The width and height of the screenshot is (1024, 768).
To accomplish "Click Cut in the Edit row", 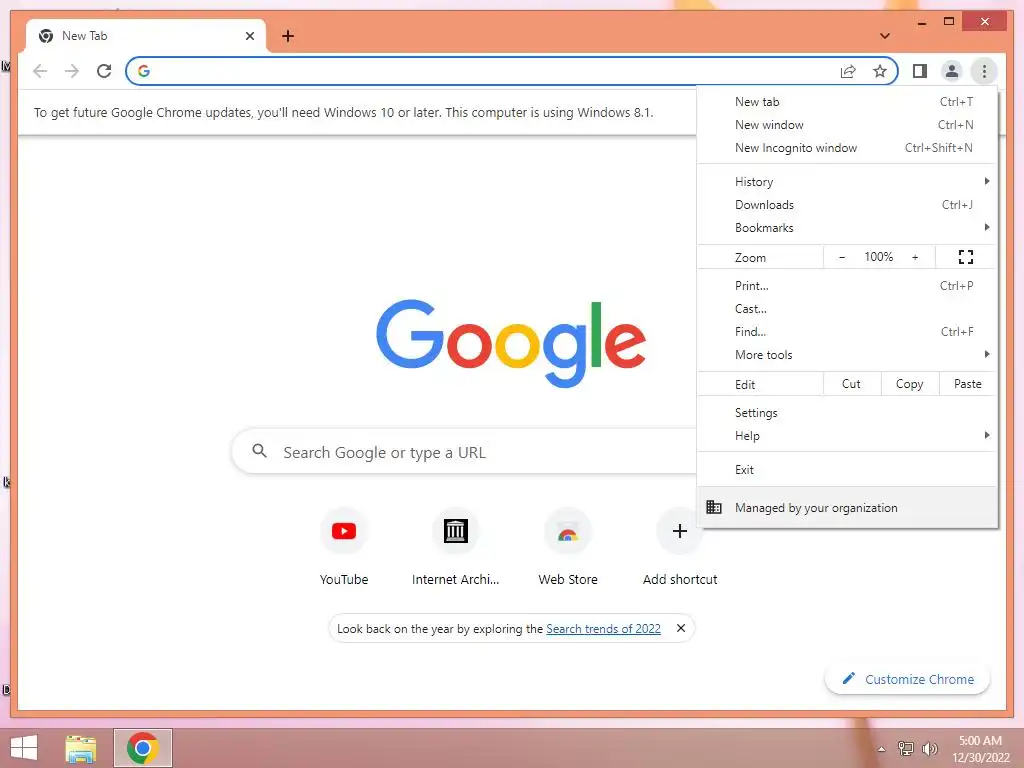I will (x=852, y=384).
